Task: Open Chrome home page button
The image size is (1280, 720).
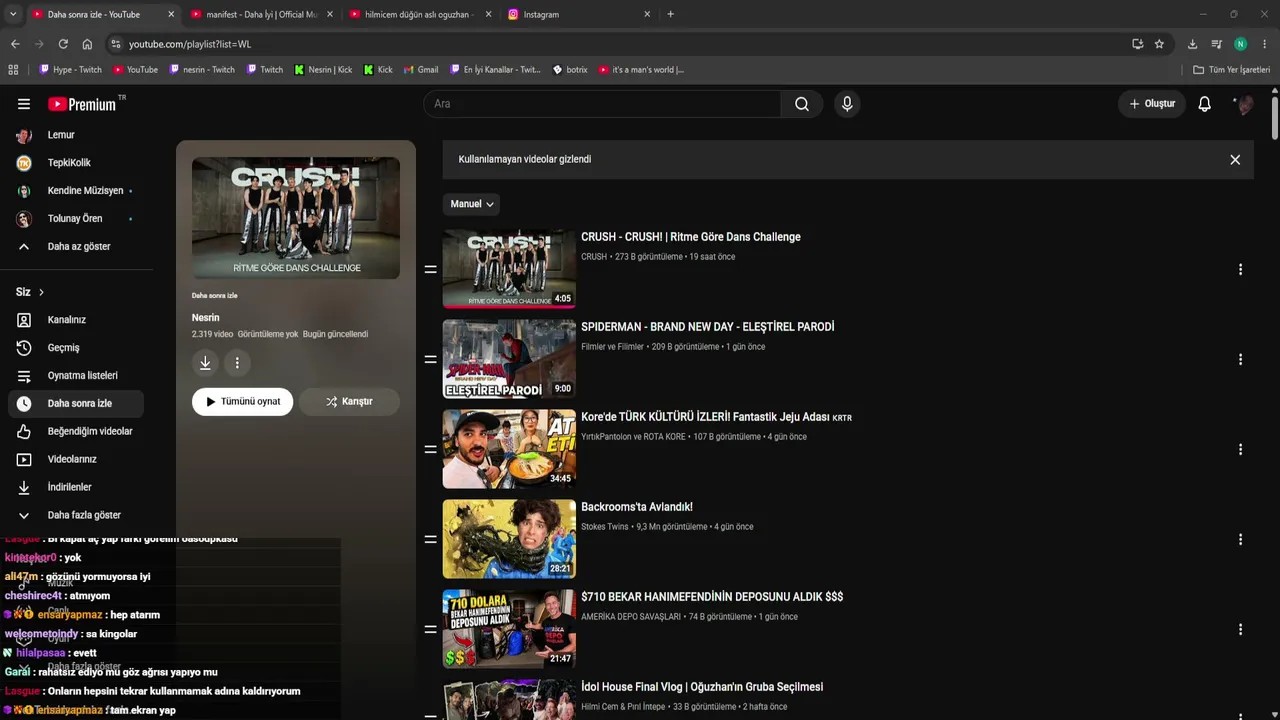Action: click(x=87, y=44)
